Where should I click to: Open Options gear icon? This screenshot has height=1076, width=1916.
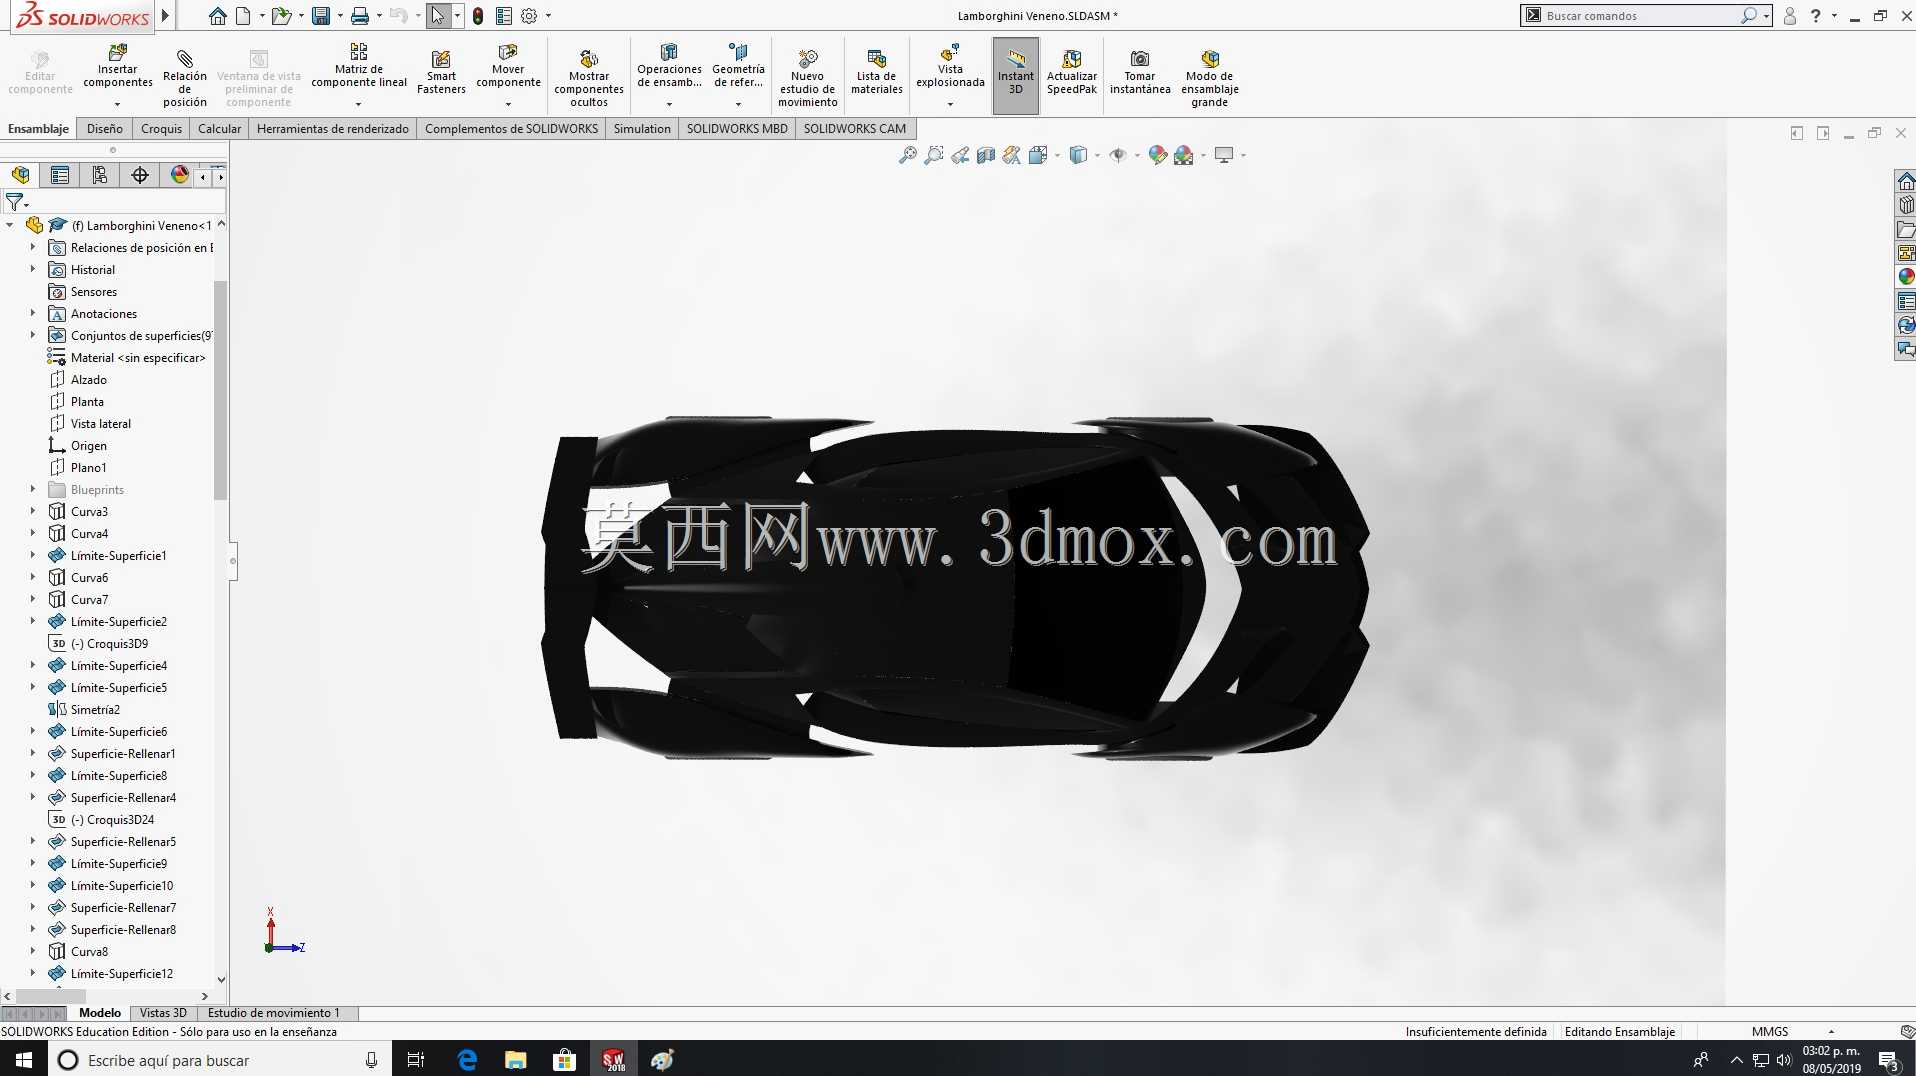(530, 16)
